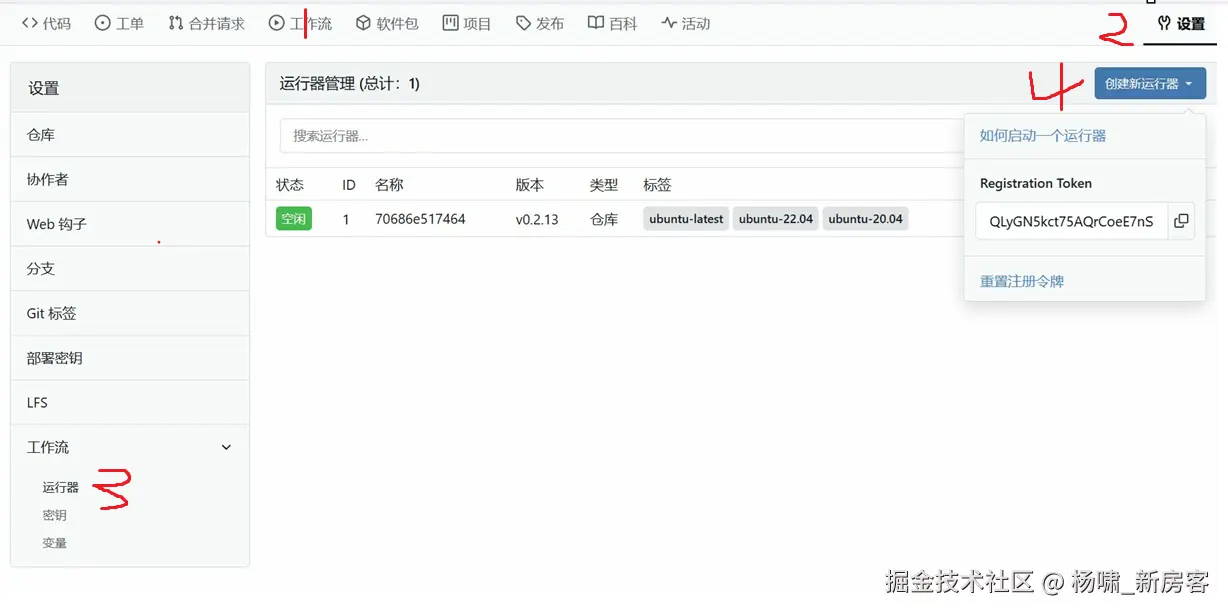Click the ID column header

click(349, 185)
